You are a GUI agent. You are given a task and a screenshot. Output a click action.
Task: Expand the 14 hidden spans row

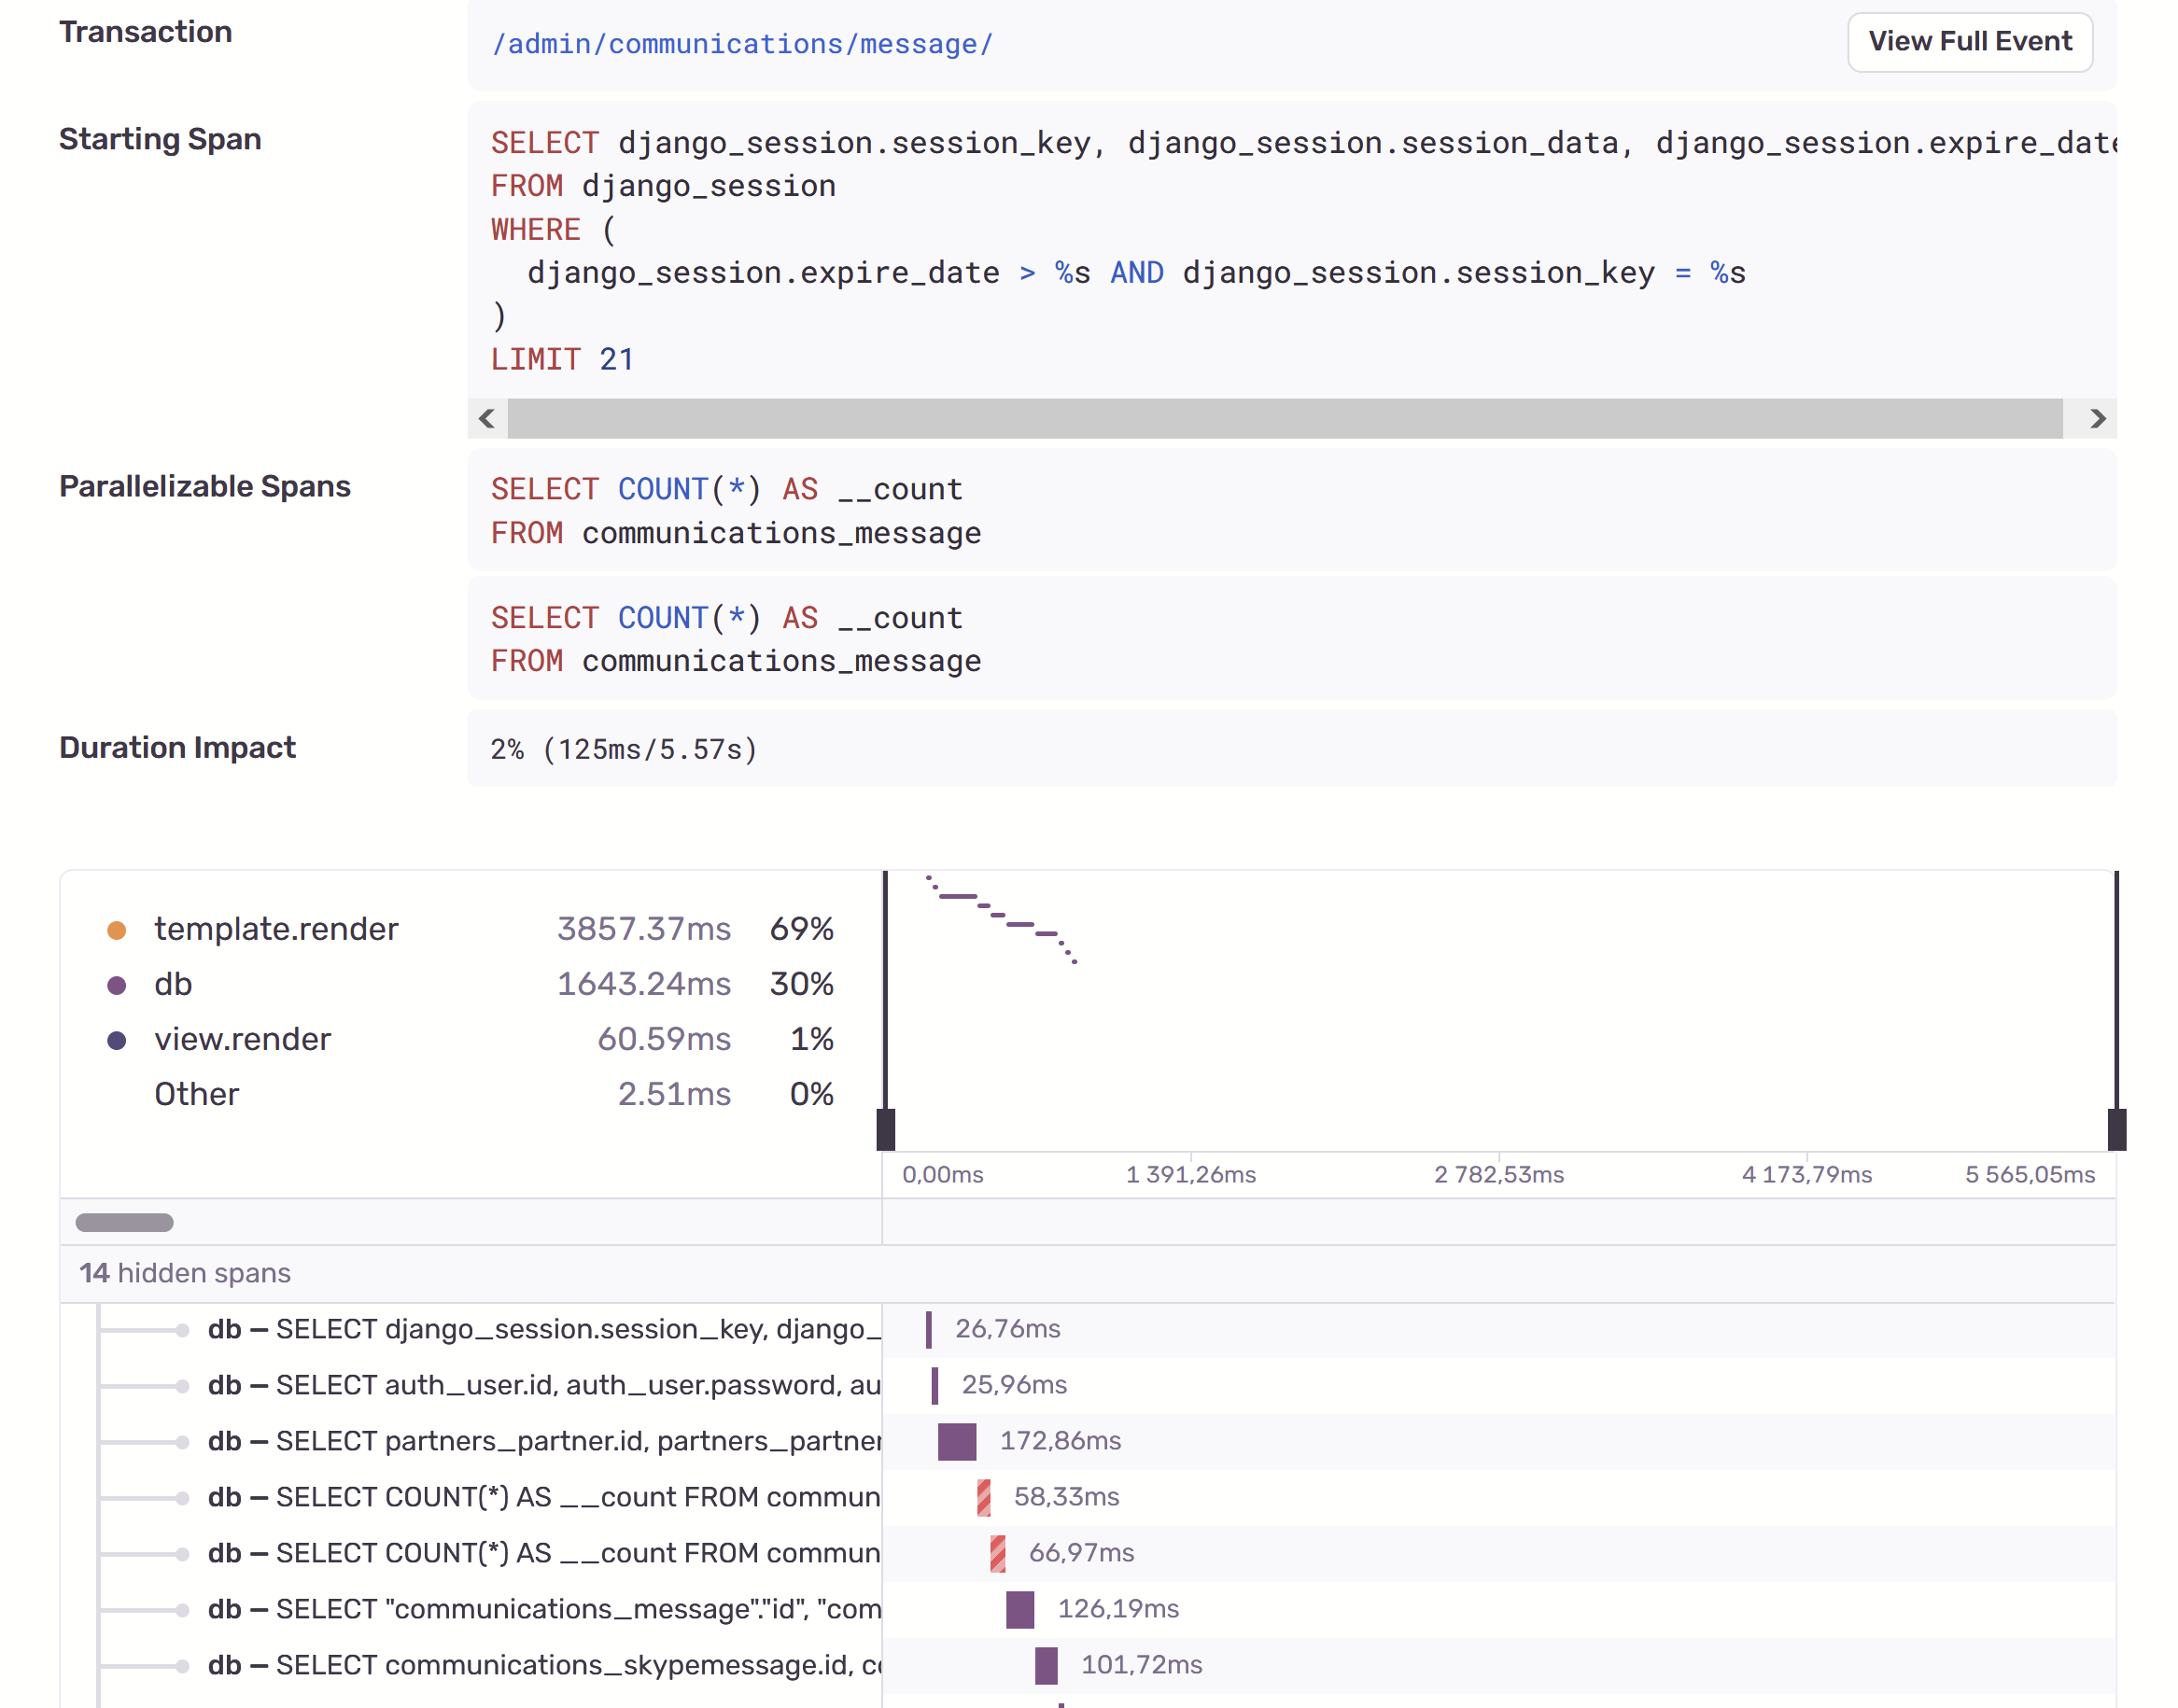(186, 1273)
